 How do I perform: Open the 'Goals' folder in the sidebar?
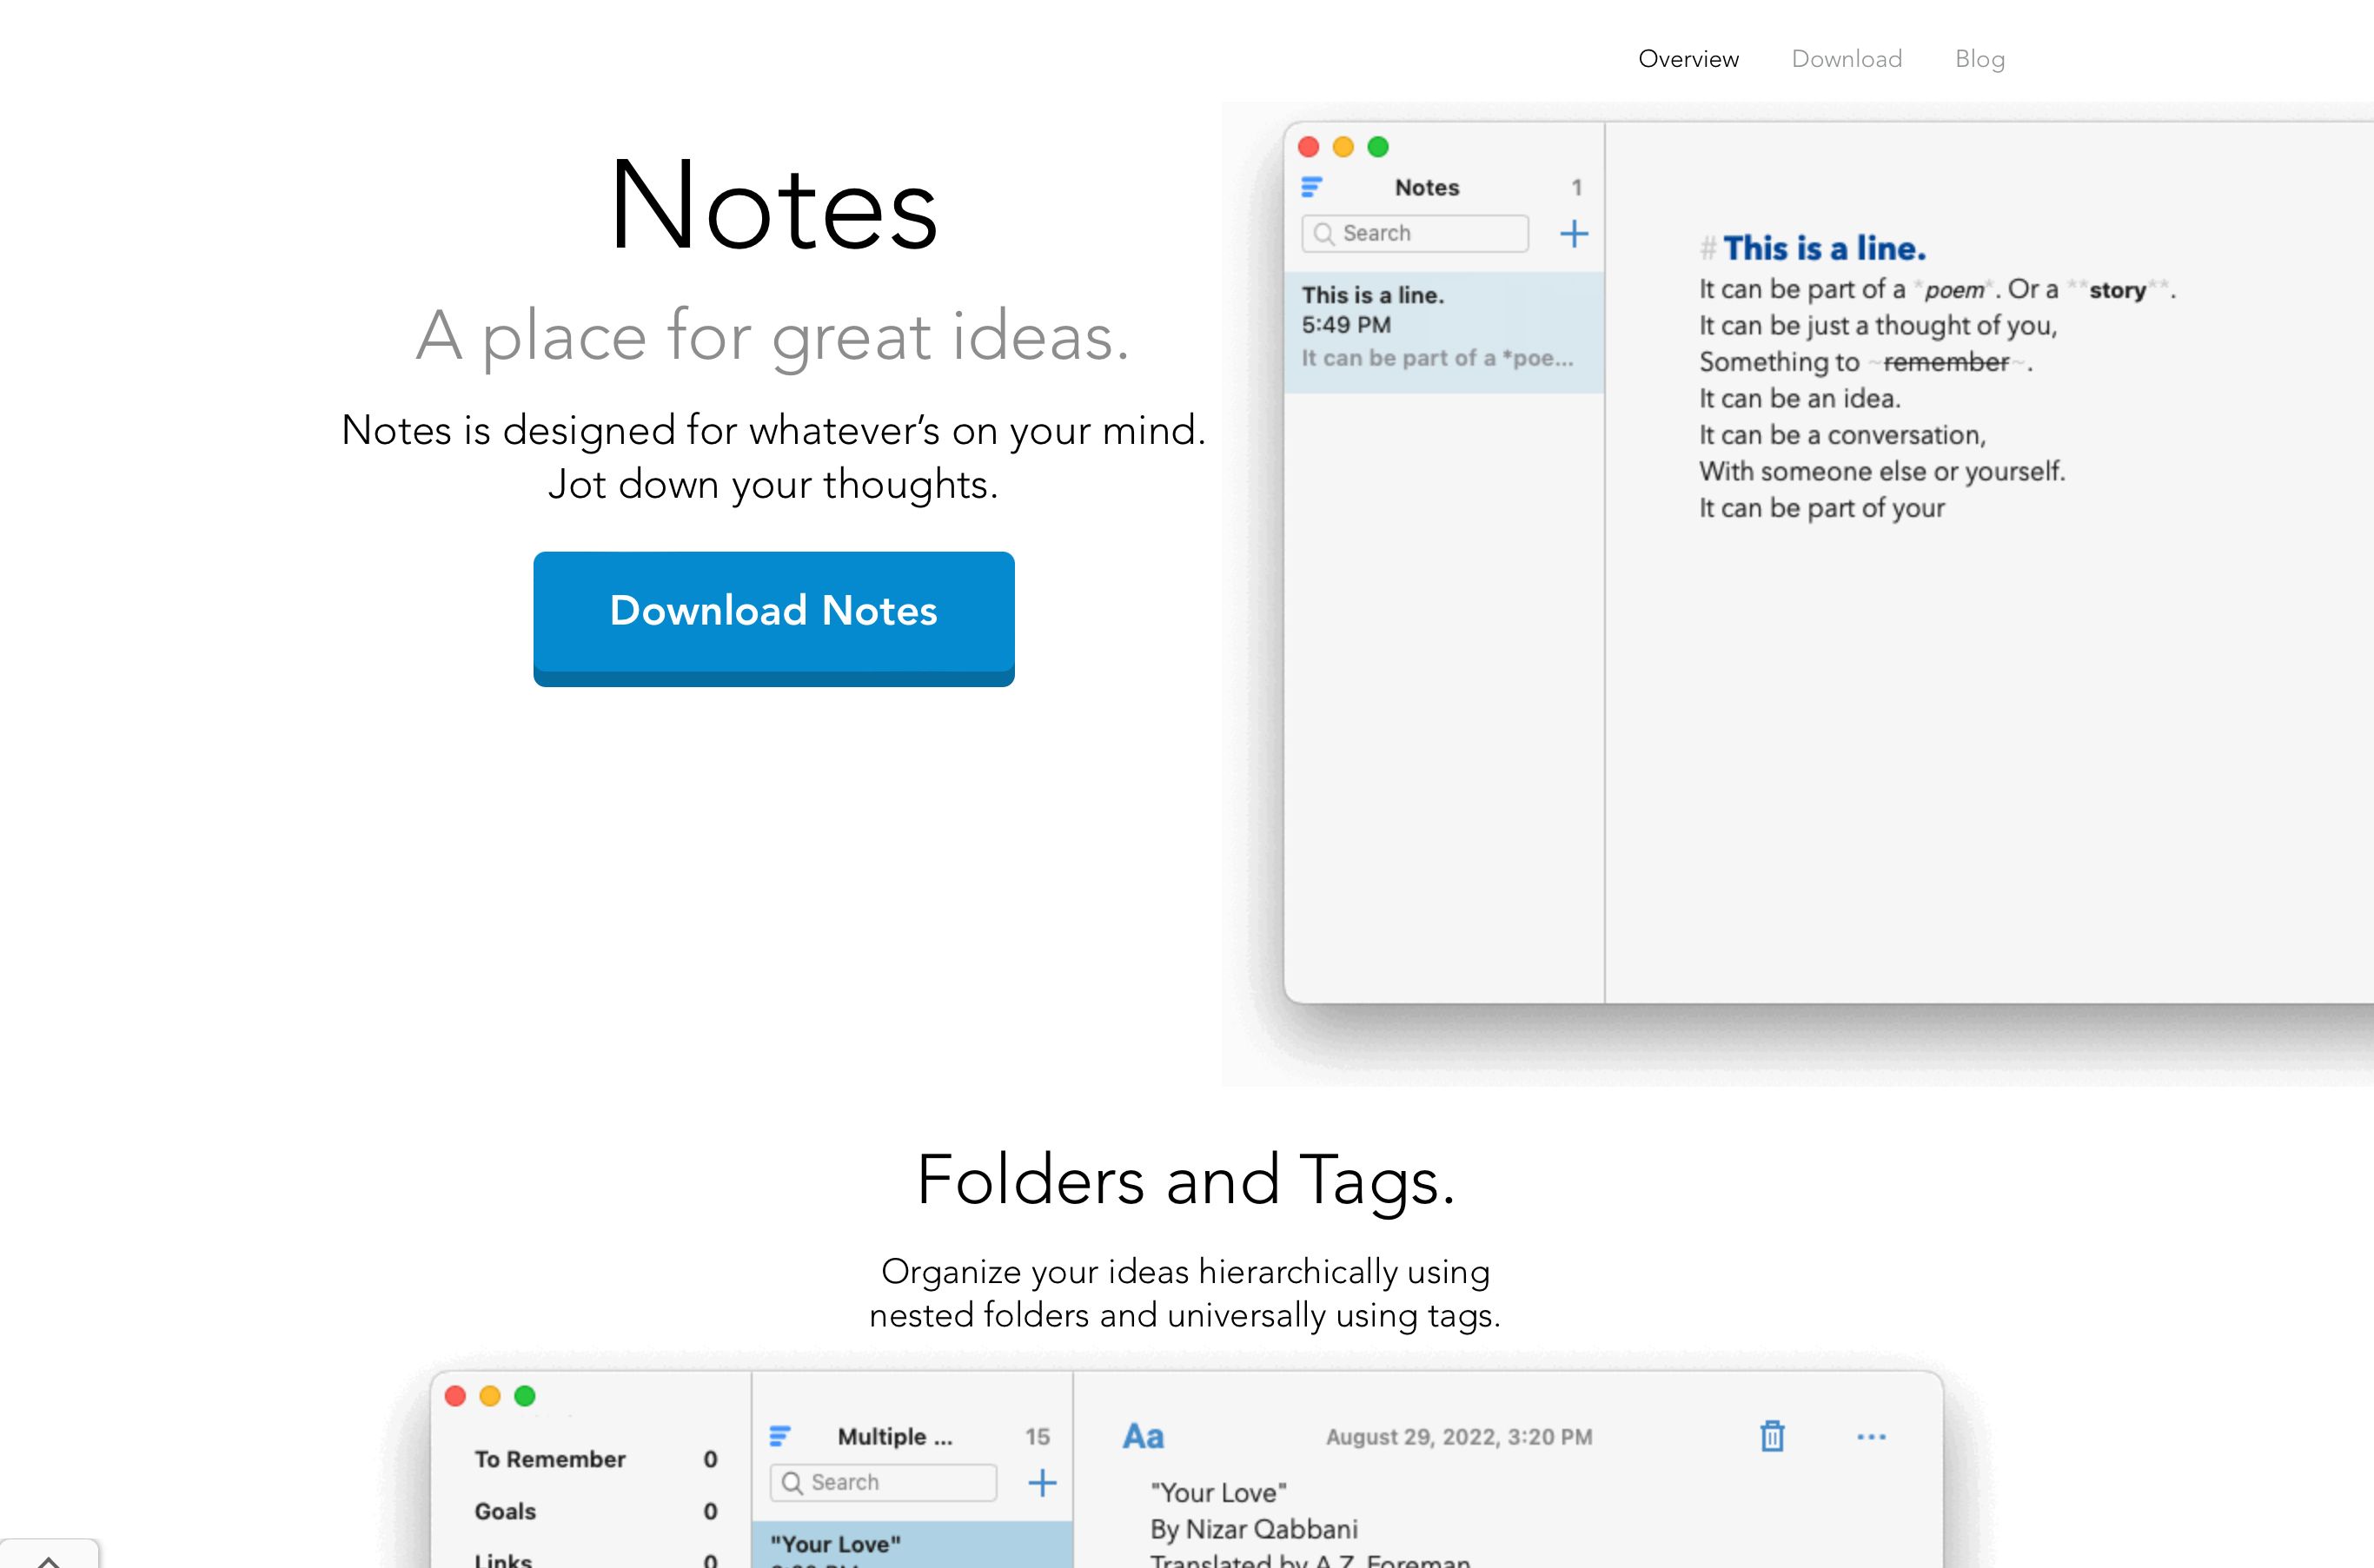tap(505, 1511)
